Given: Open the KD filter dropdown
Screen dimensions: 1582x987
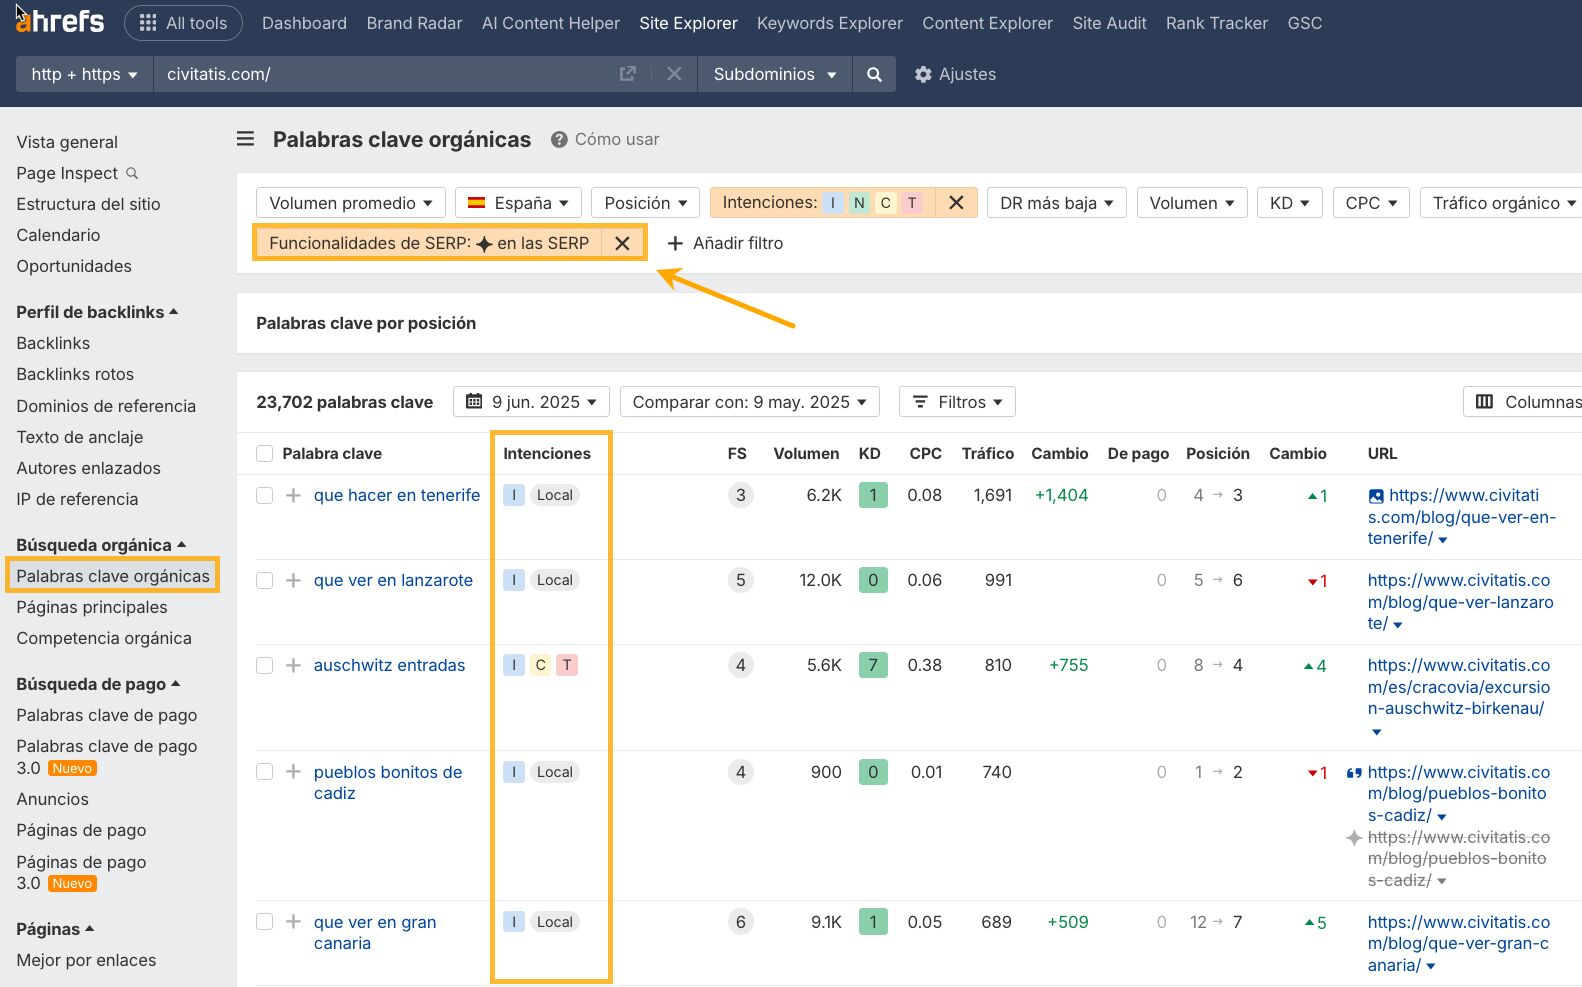Looking at the screenshot, I should [x=1290, y=203].
